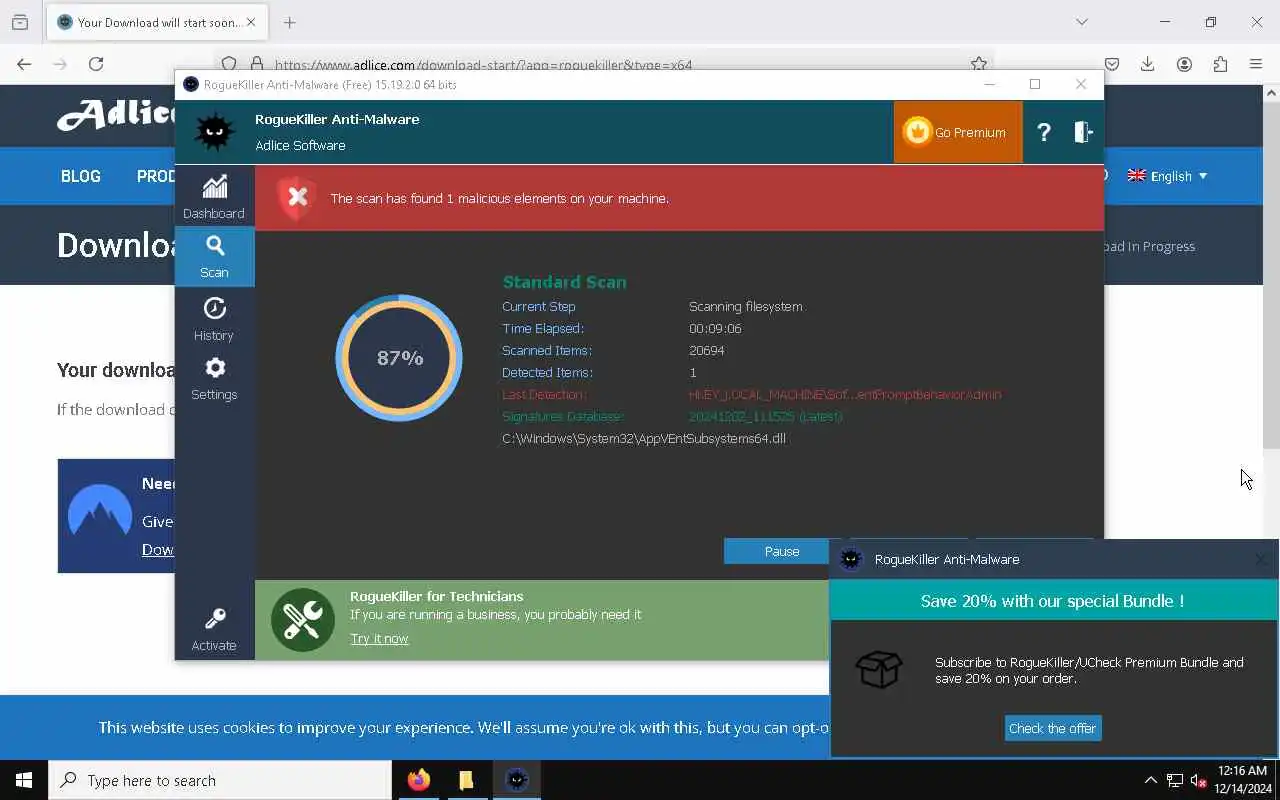The image size is (1280, 800).
Task: Open the BLOG menu on Adlice website
Action: click(x=81, y=176)
